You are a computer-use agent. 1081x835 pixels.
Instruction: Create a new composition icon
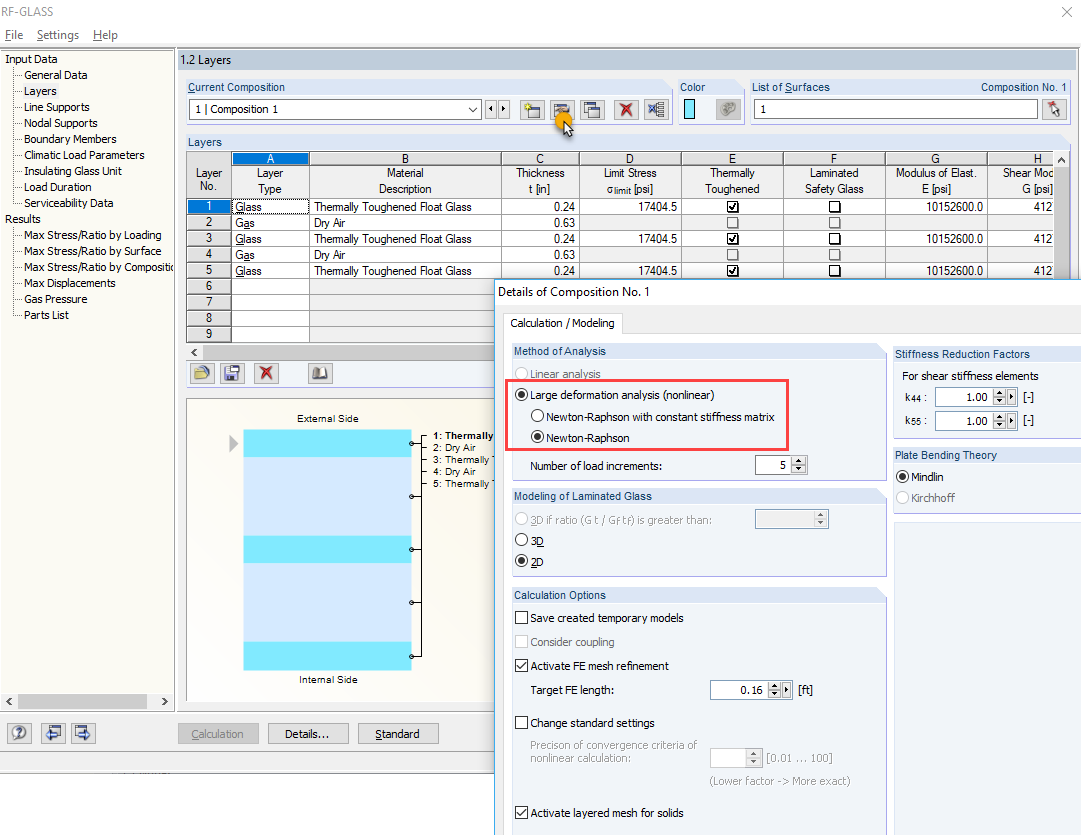pyautogui.click(x=532, y=110)
